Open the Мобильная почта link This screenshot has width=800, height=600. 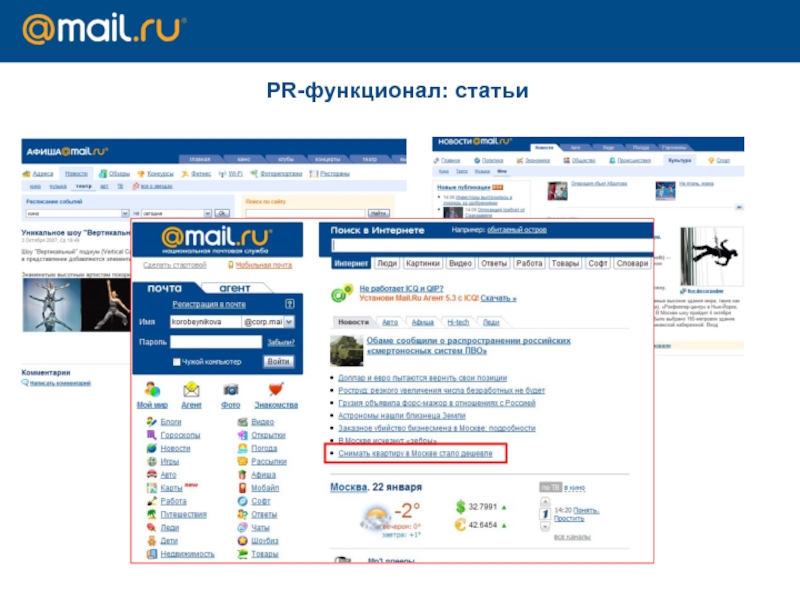(264, 265)
